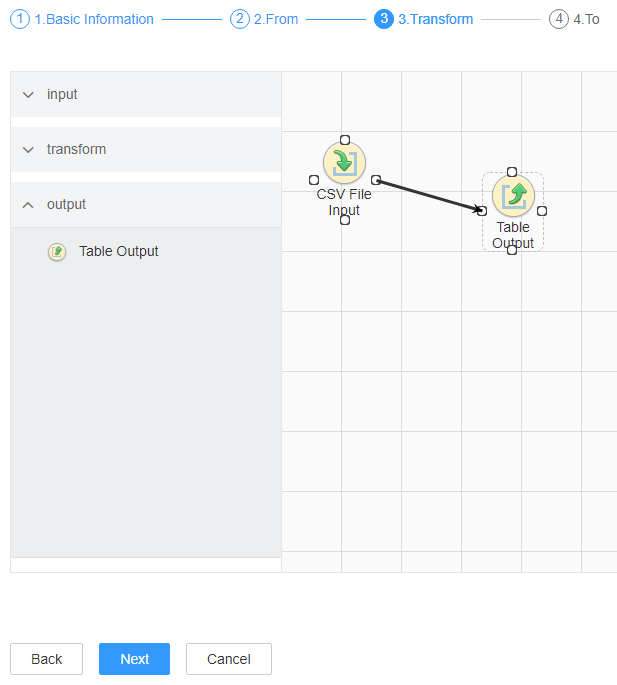Click the bottom connector of Table Output node

click(x=512, y=250)
